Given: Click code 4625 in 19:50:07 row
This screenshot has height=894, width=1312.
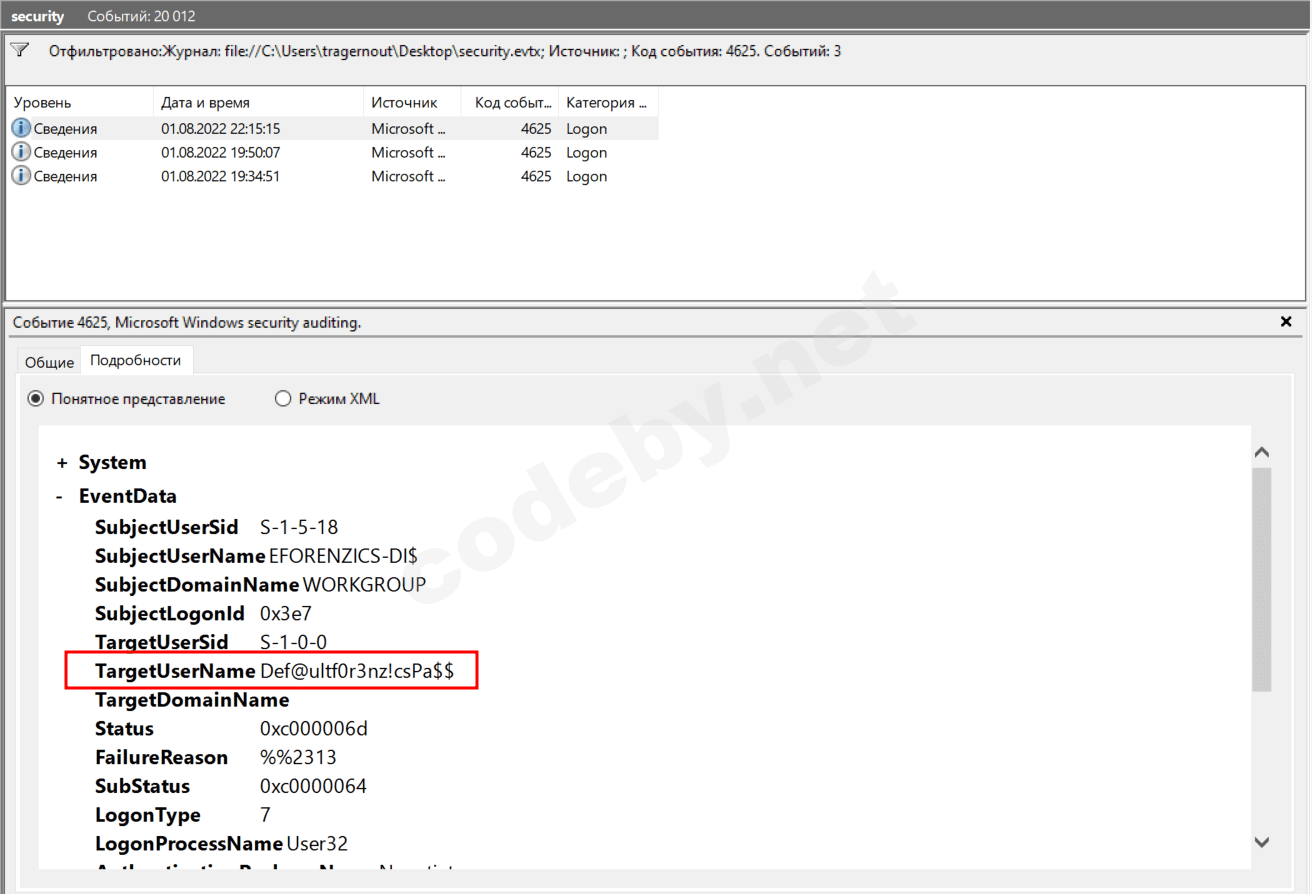Looking at the screenshot, I should pyautogui.click(x=536, y=152).
